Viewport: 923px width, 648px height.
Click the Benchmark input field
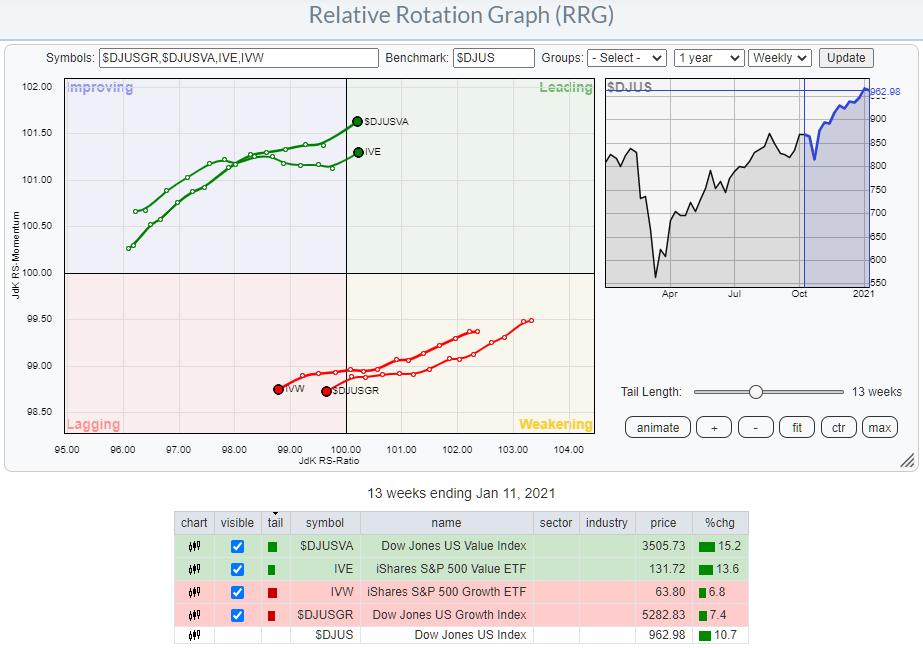(493, 58)
